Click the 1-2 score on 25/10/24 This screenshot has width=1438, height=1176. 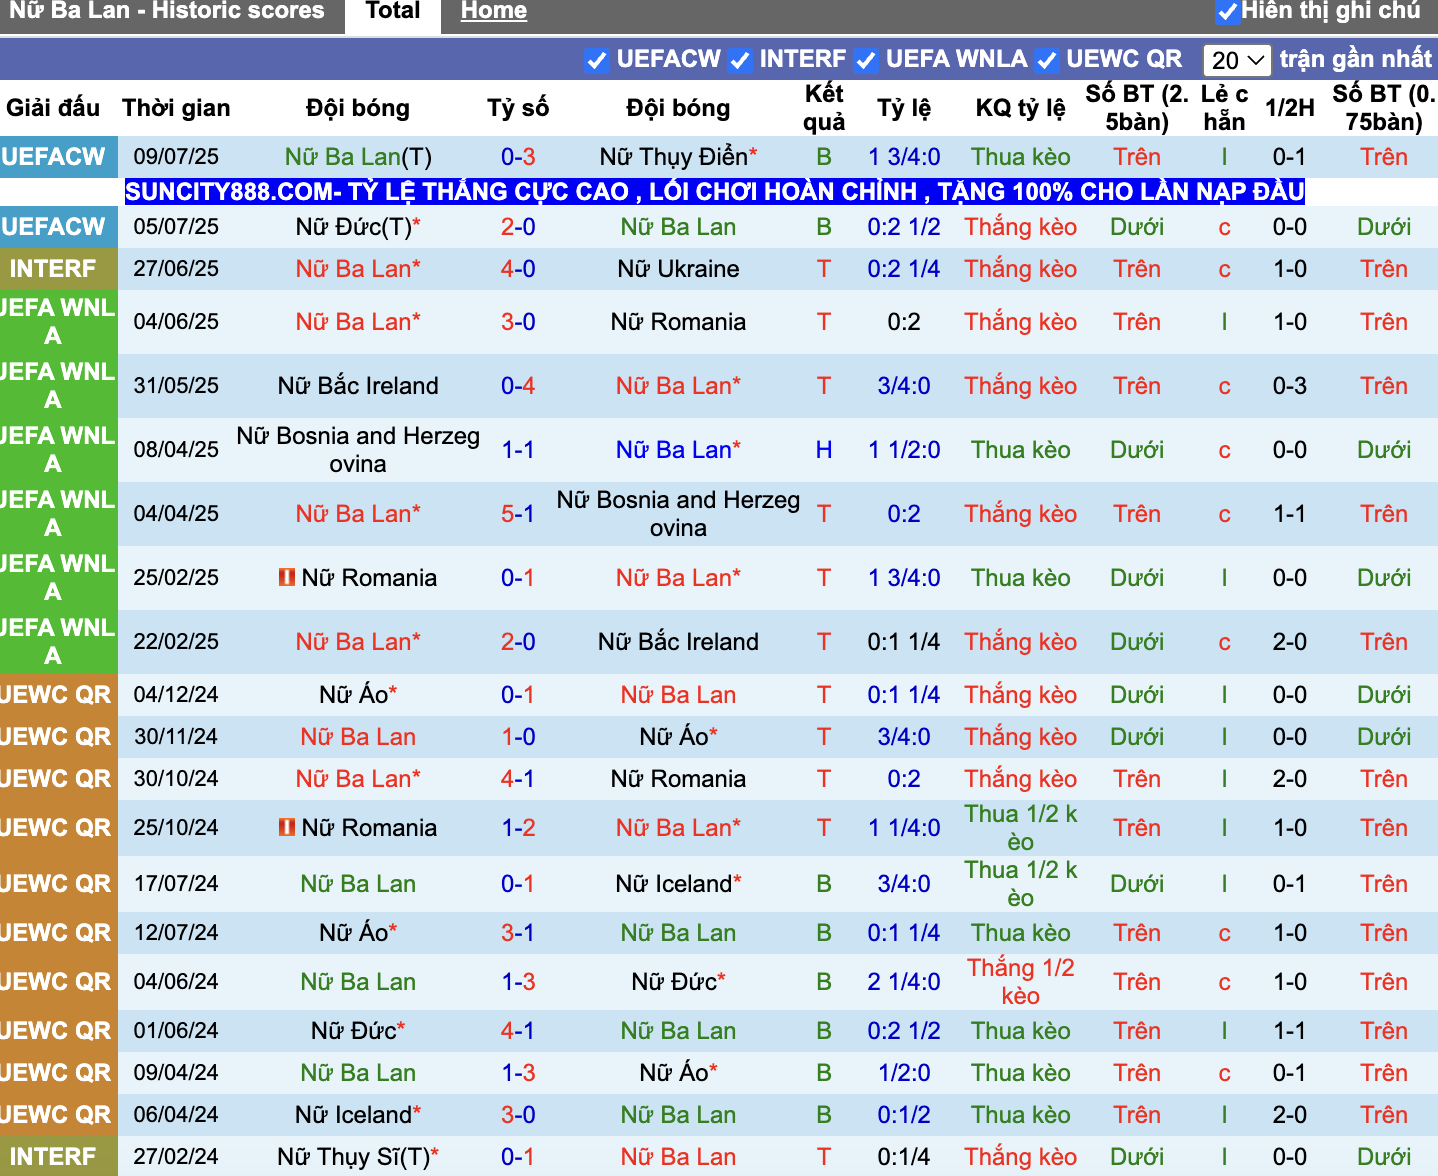coord(518,828)
